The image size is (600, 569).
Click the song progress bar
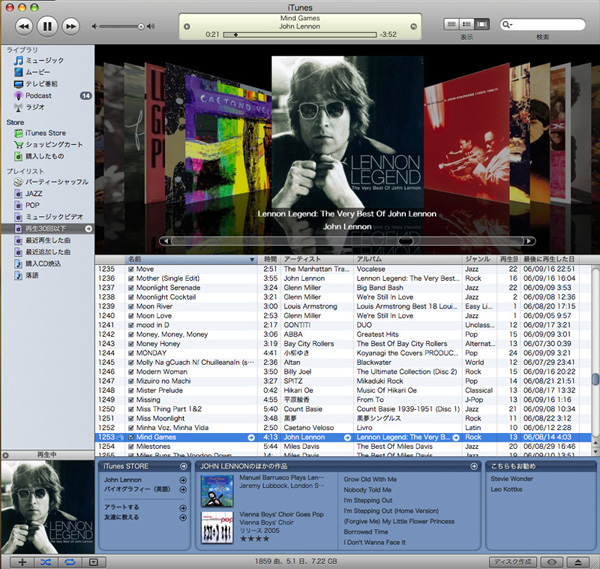coord(300,35)
